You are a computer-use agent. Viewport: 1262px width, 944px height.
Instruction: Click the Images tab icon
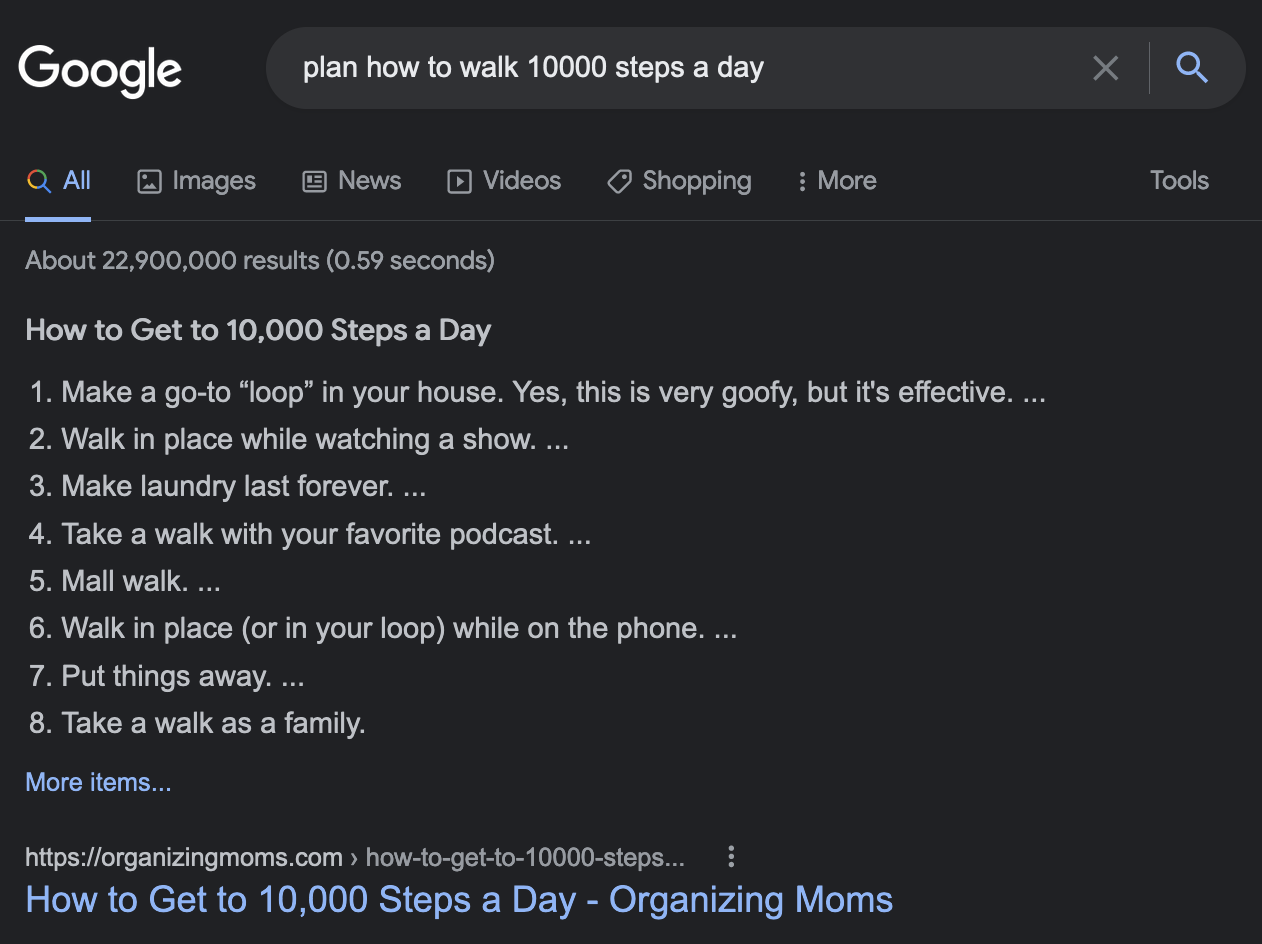[x=149, y=181]
